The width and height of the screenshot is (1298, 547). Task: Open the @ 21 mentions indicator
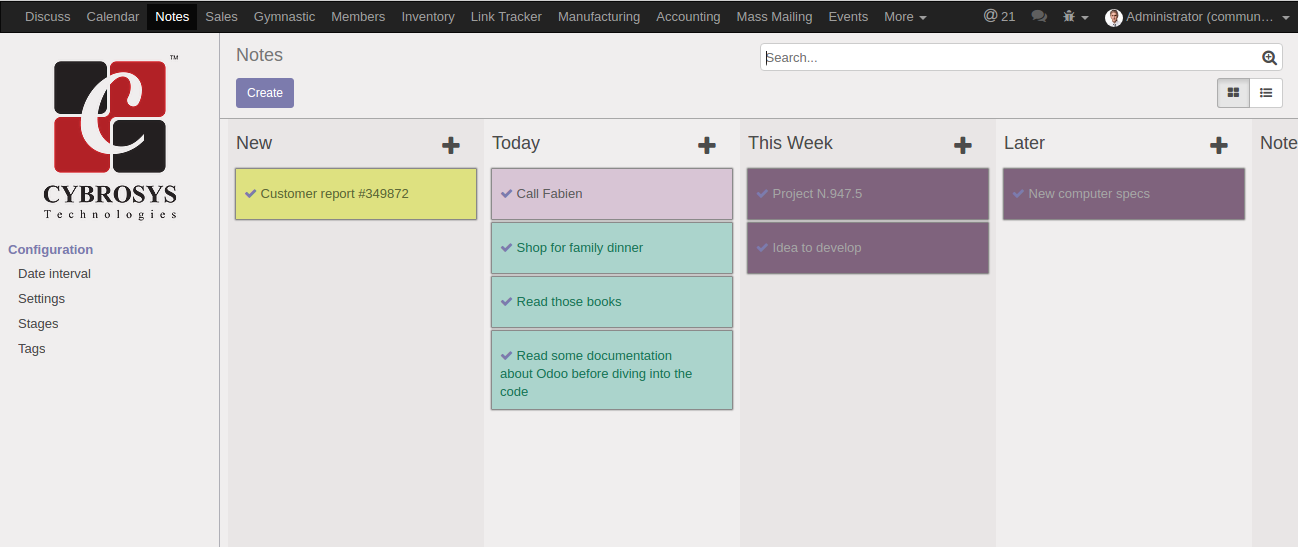[999, 17]
